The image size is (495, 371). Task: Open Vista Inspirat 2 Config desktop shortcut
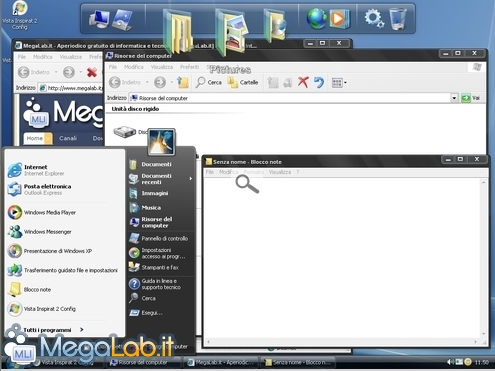coord(19,15)
